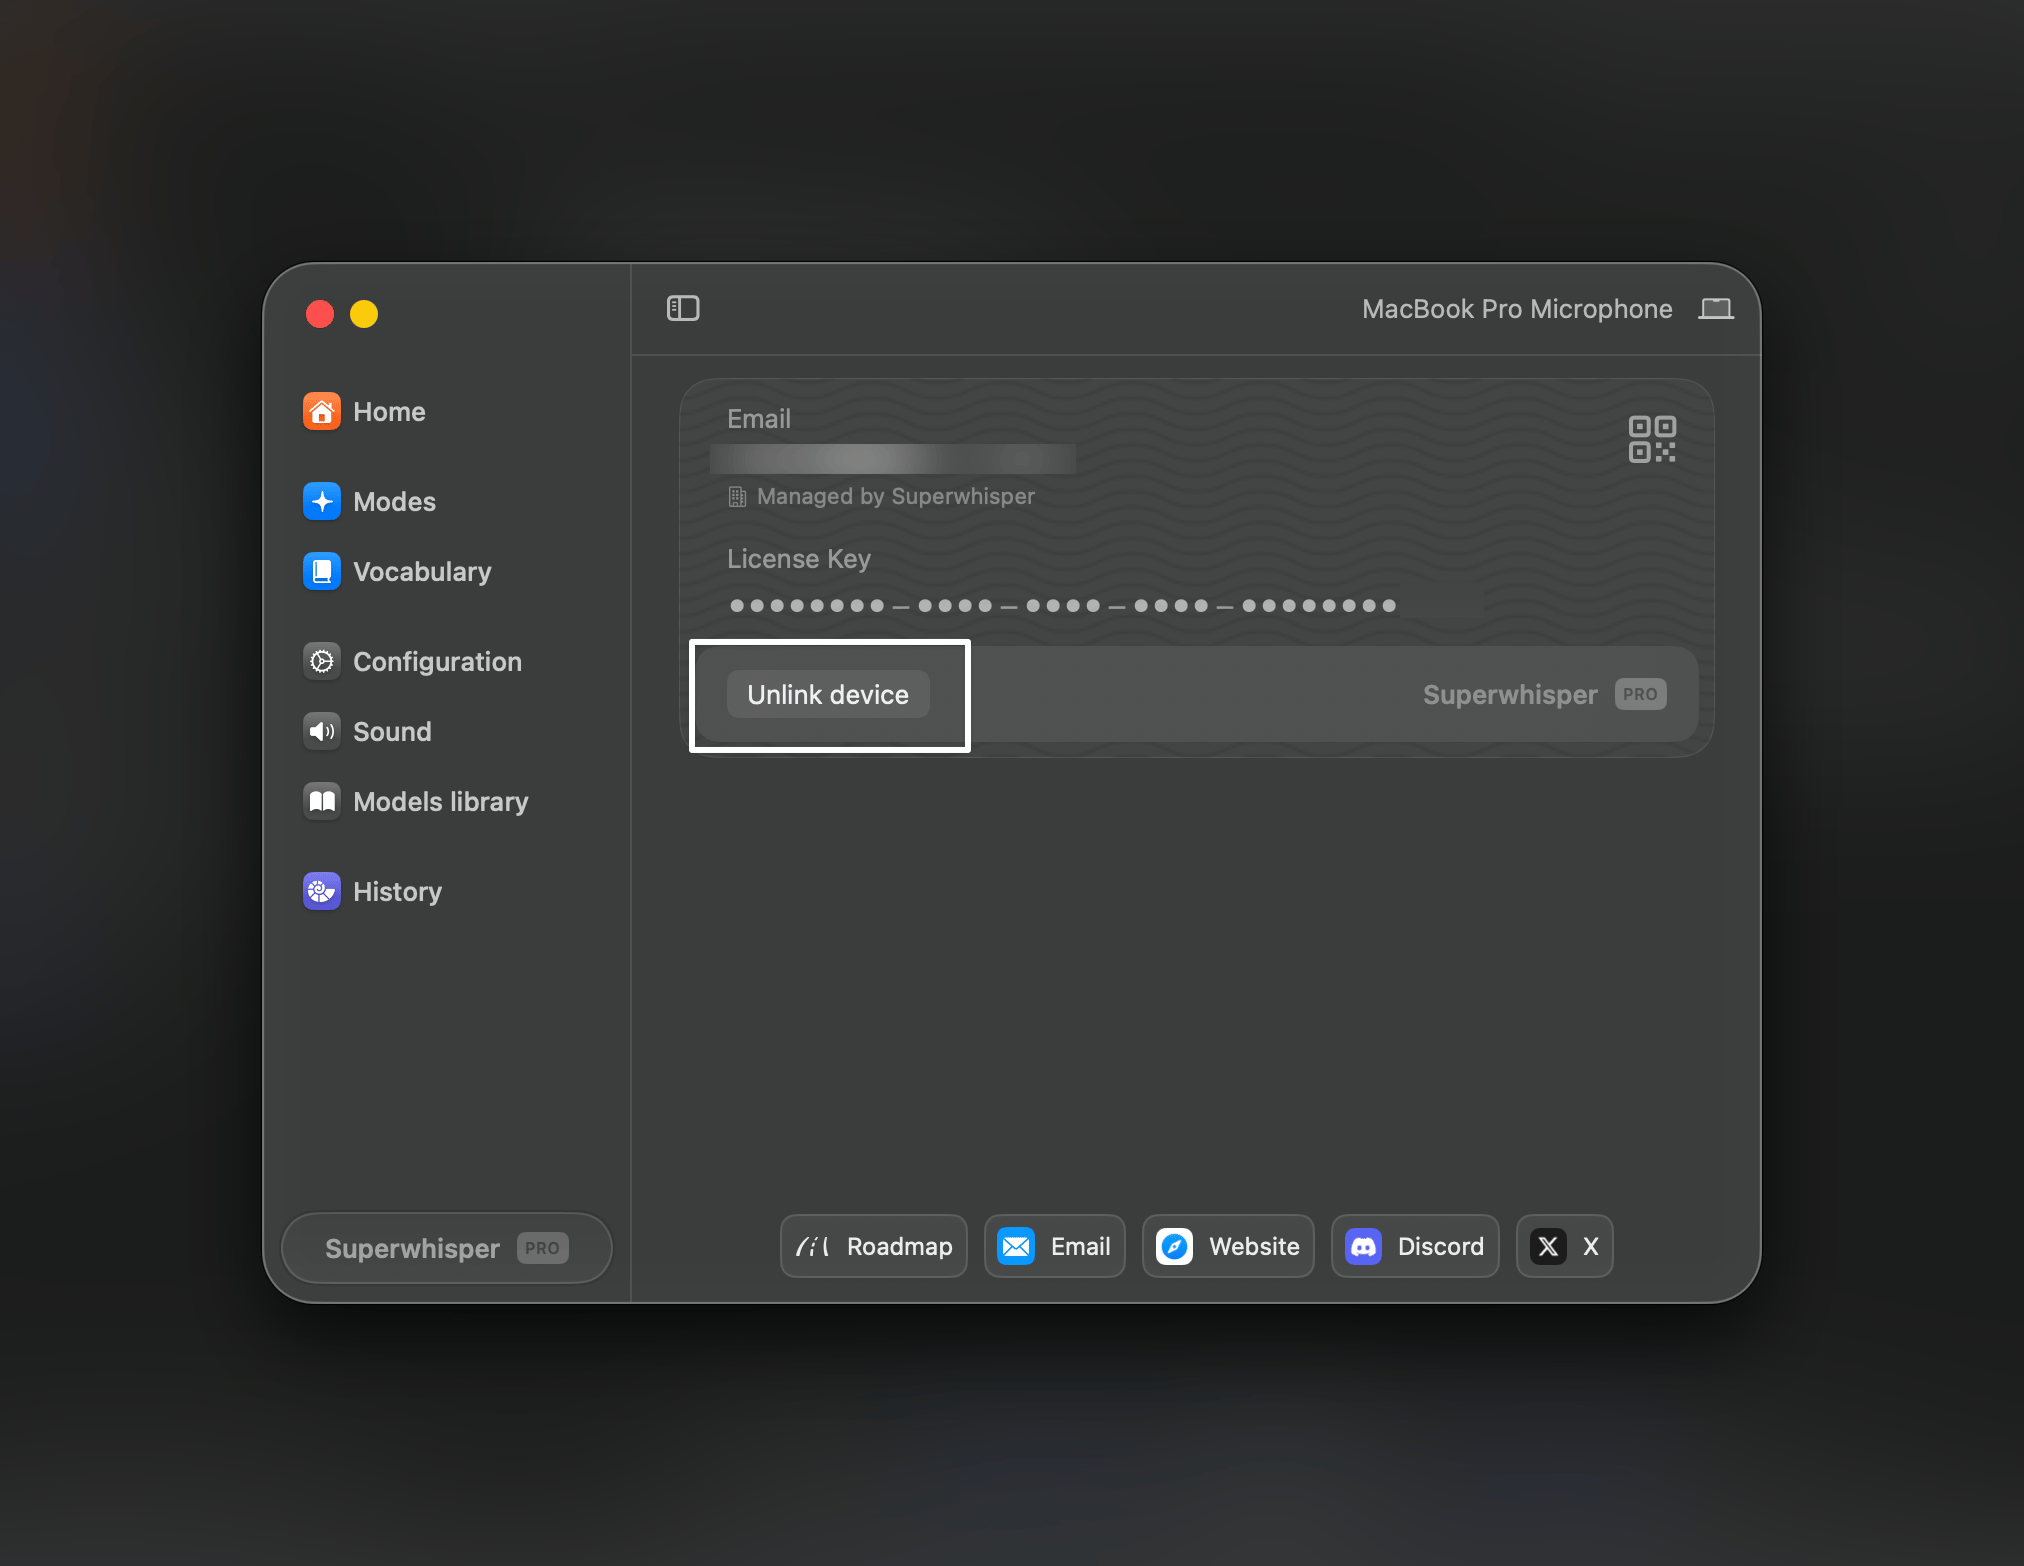The width and height of the screenshot is (2024, 1566).
Task: Click the building icon beside Managed by Superwhisper
Action: 737,497
